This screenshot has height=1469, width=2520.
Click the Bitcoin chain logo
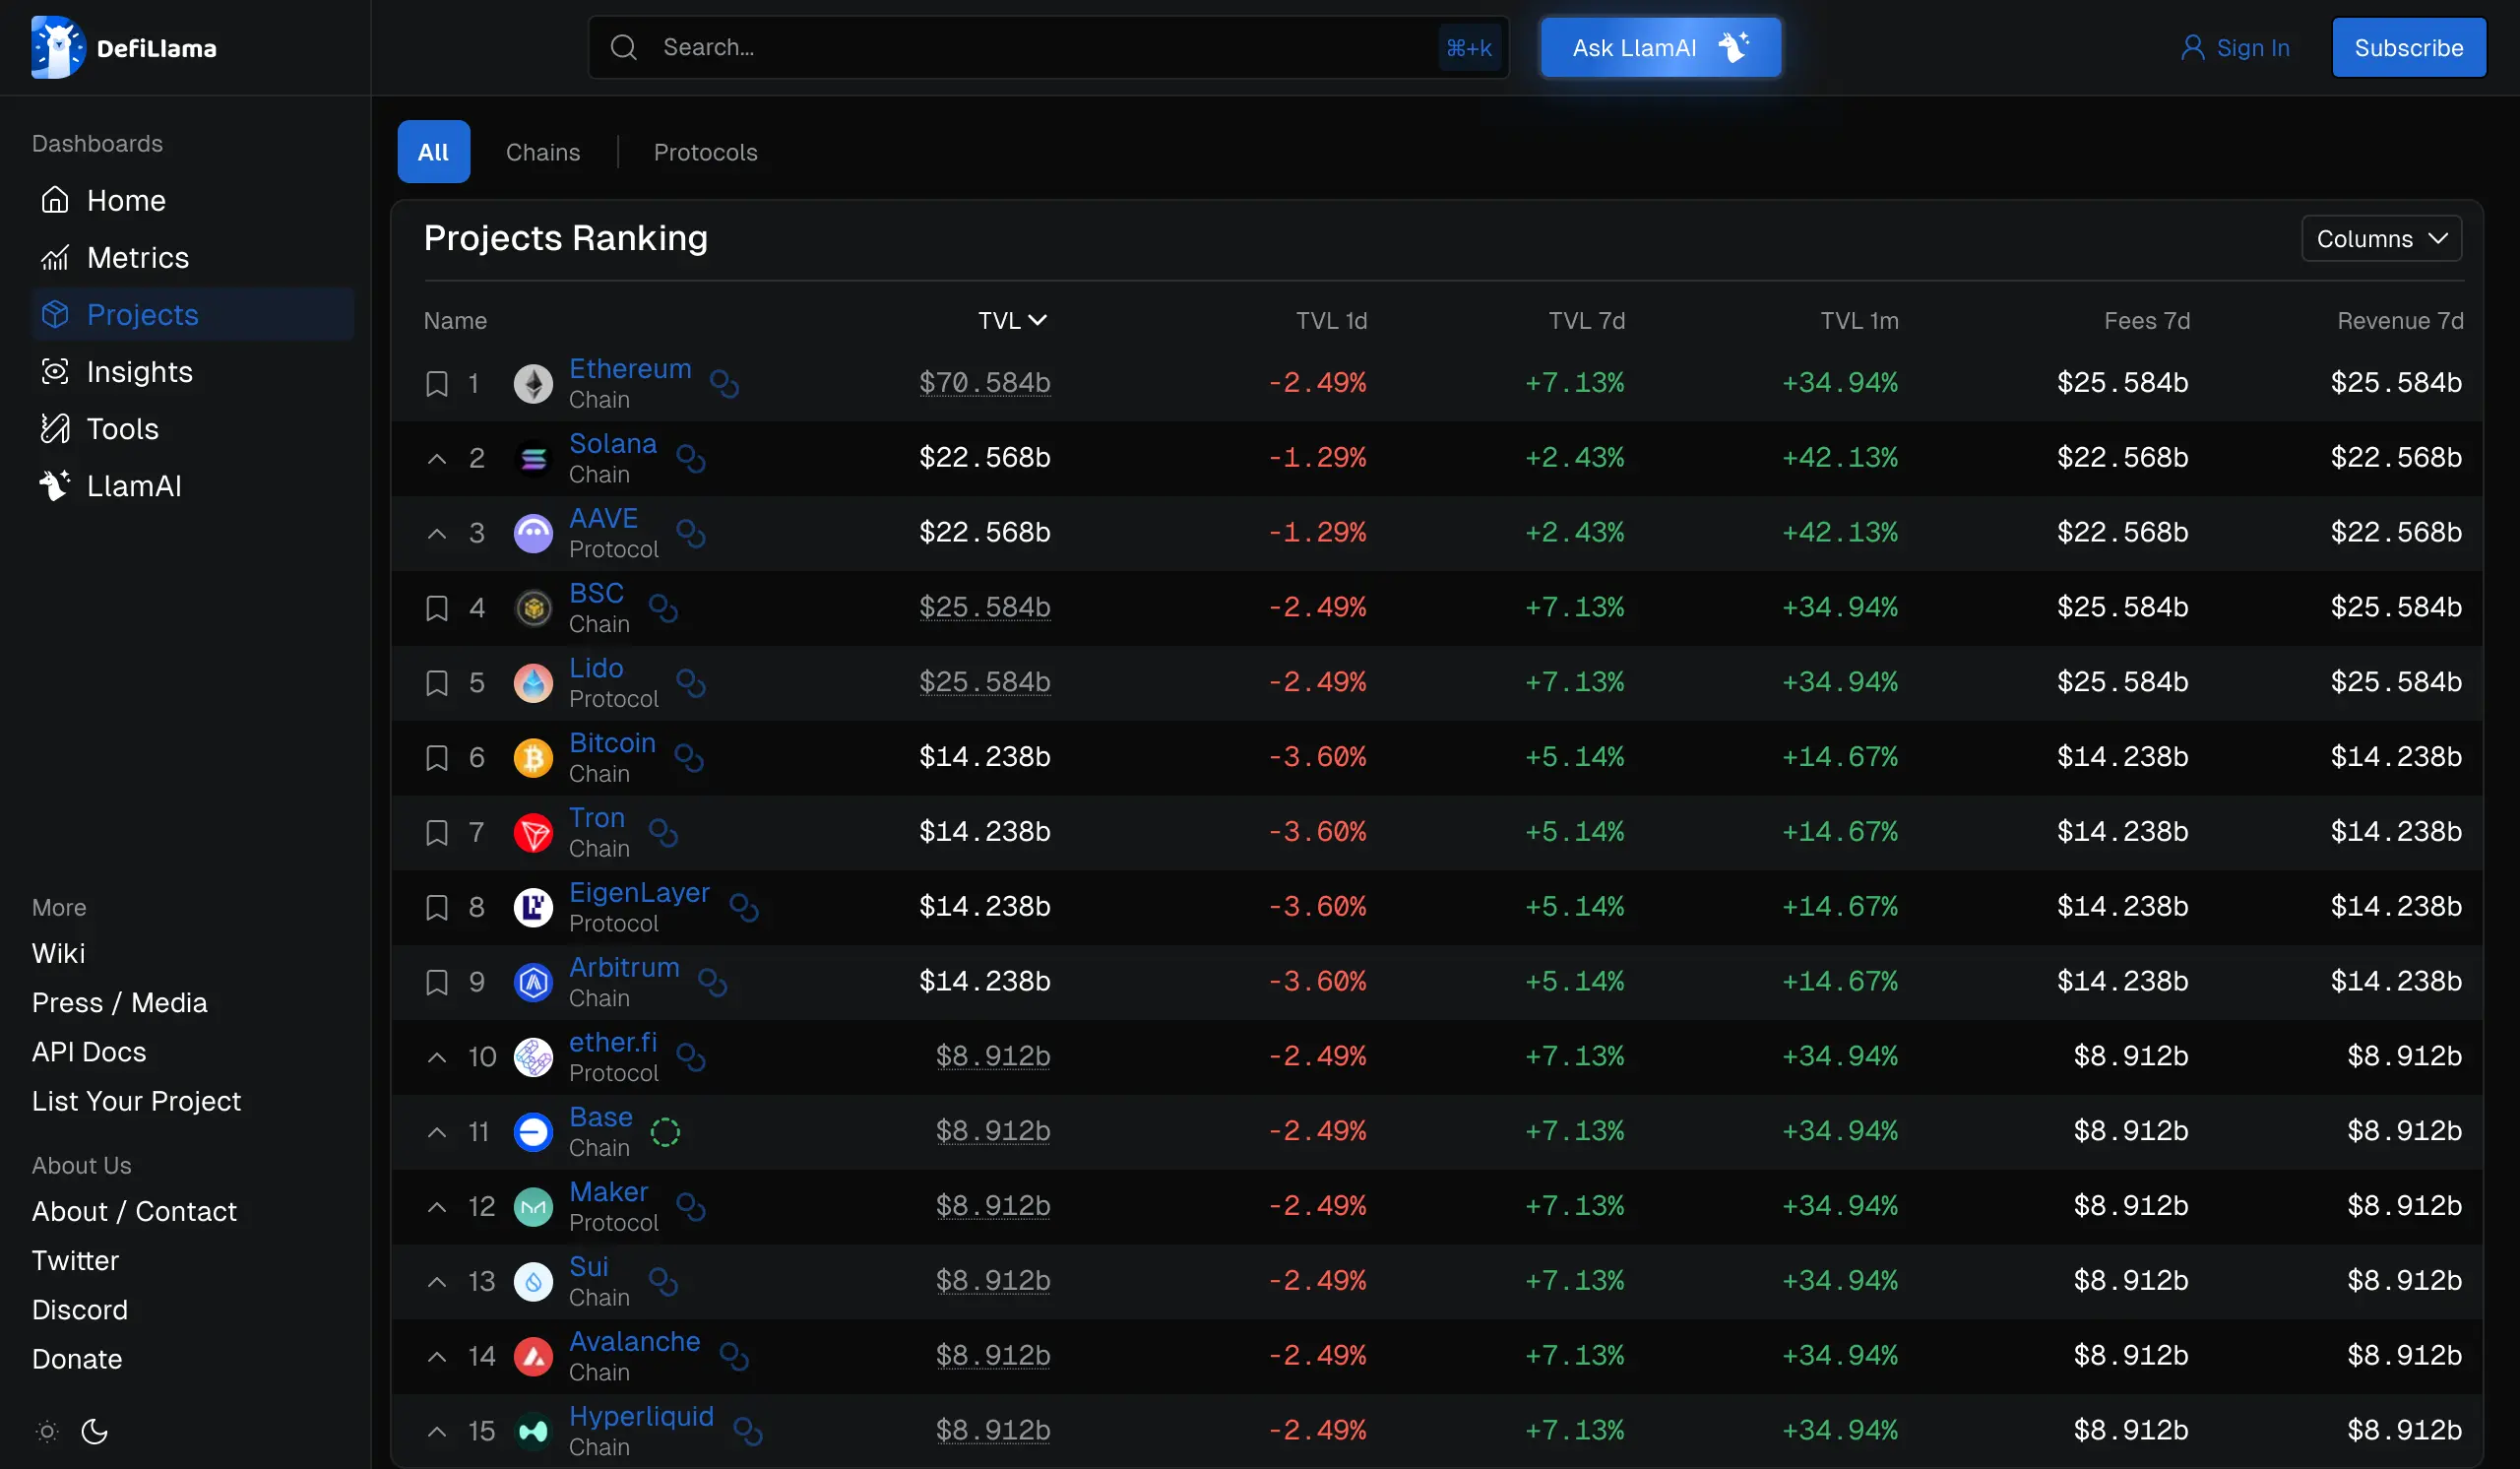click(x=533, y=758)
